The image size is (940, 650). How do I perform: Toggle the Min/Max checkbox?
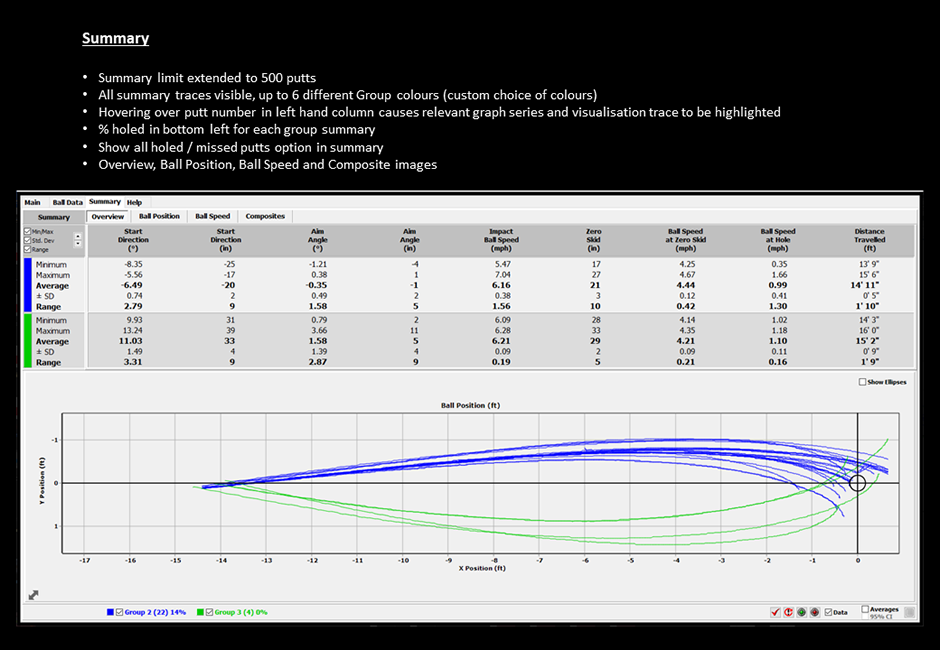click(27, 231)
